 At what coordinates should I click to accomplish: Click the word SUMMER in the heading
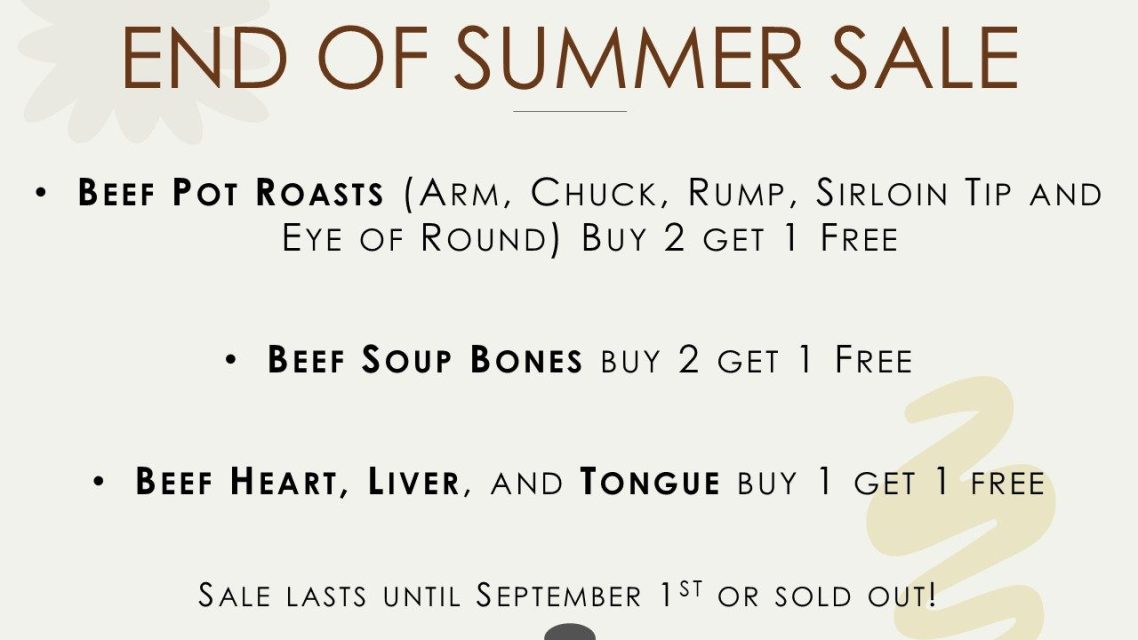tap(628, 58)
